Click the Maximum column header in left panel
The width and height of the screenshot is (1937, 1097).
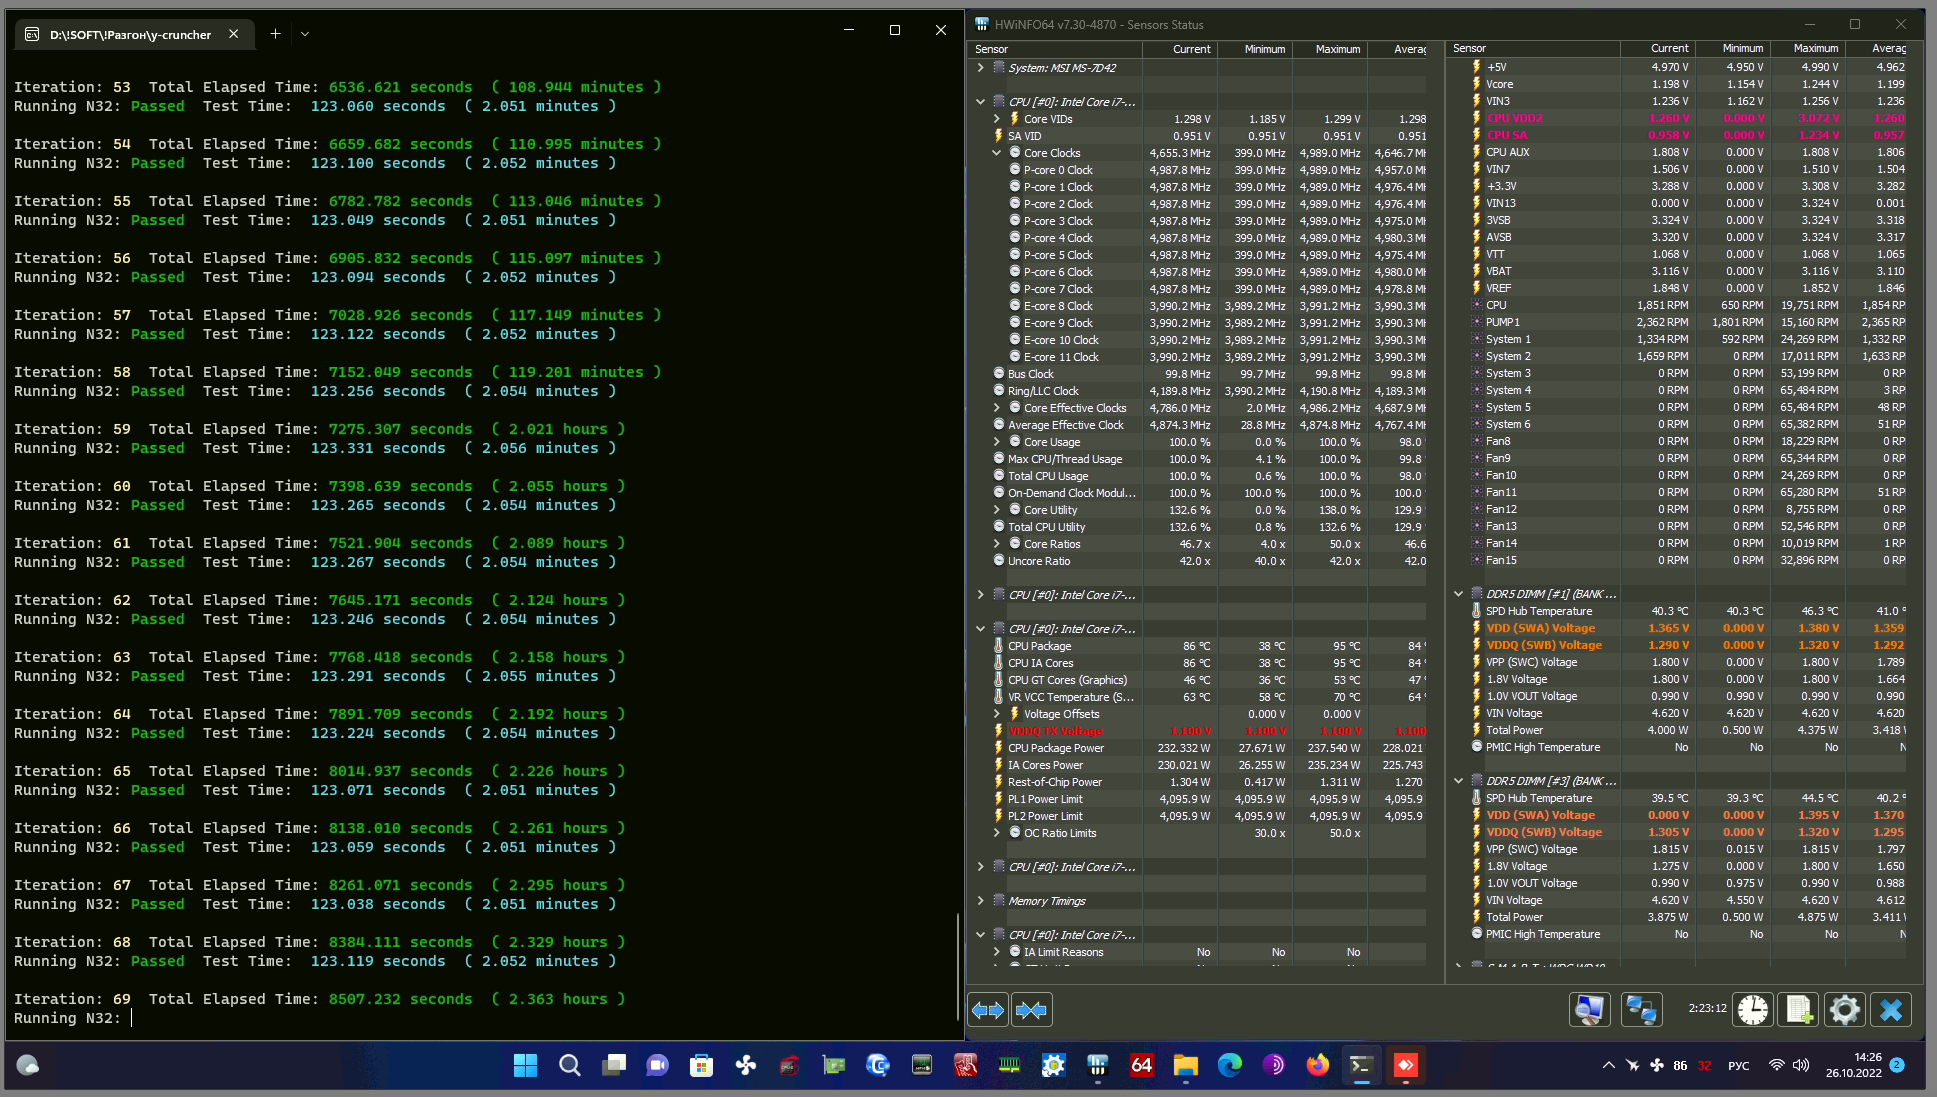(1337, 49)
